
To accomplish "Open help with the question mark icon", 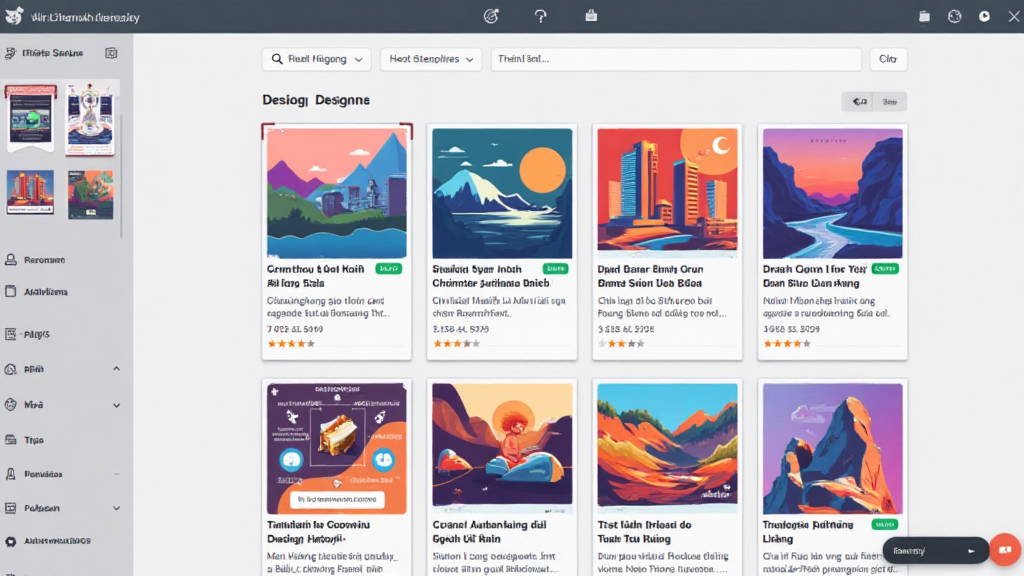I will pos(541,16).
